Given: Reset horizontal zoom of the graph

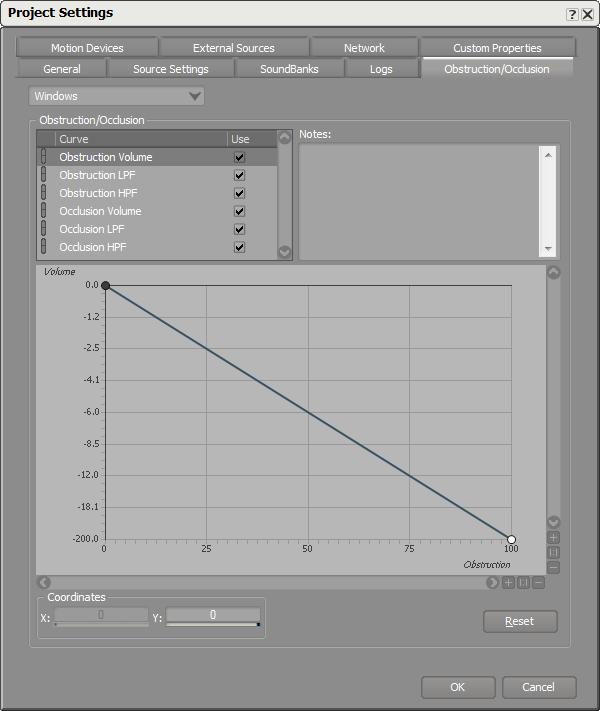Looking at the screenshot, I should (523, 583).
